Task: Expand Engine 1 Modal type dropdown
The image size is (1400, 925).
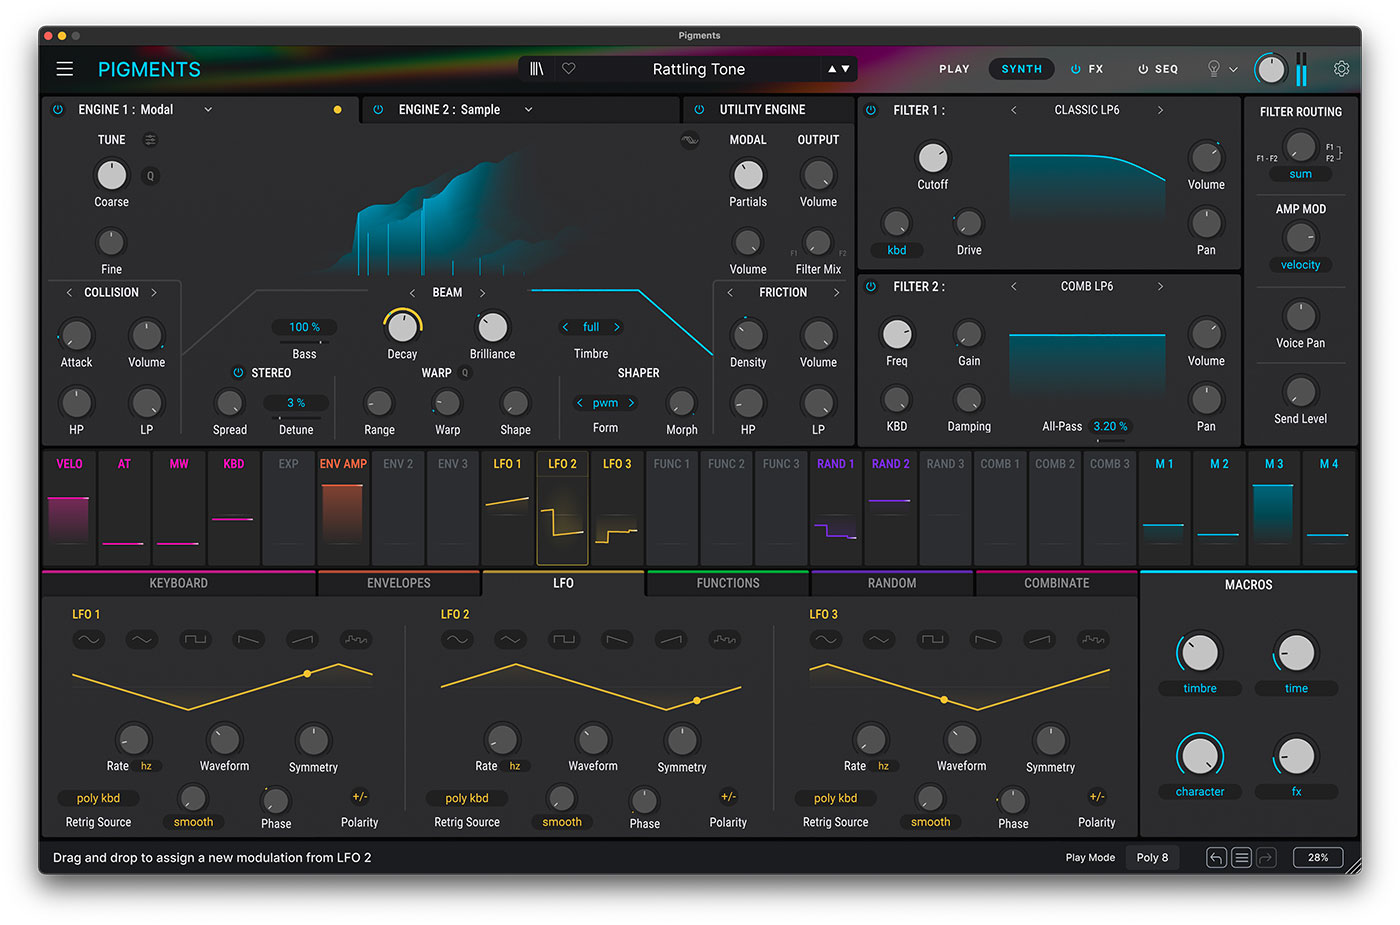Action: tap(208, 110)
